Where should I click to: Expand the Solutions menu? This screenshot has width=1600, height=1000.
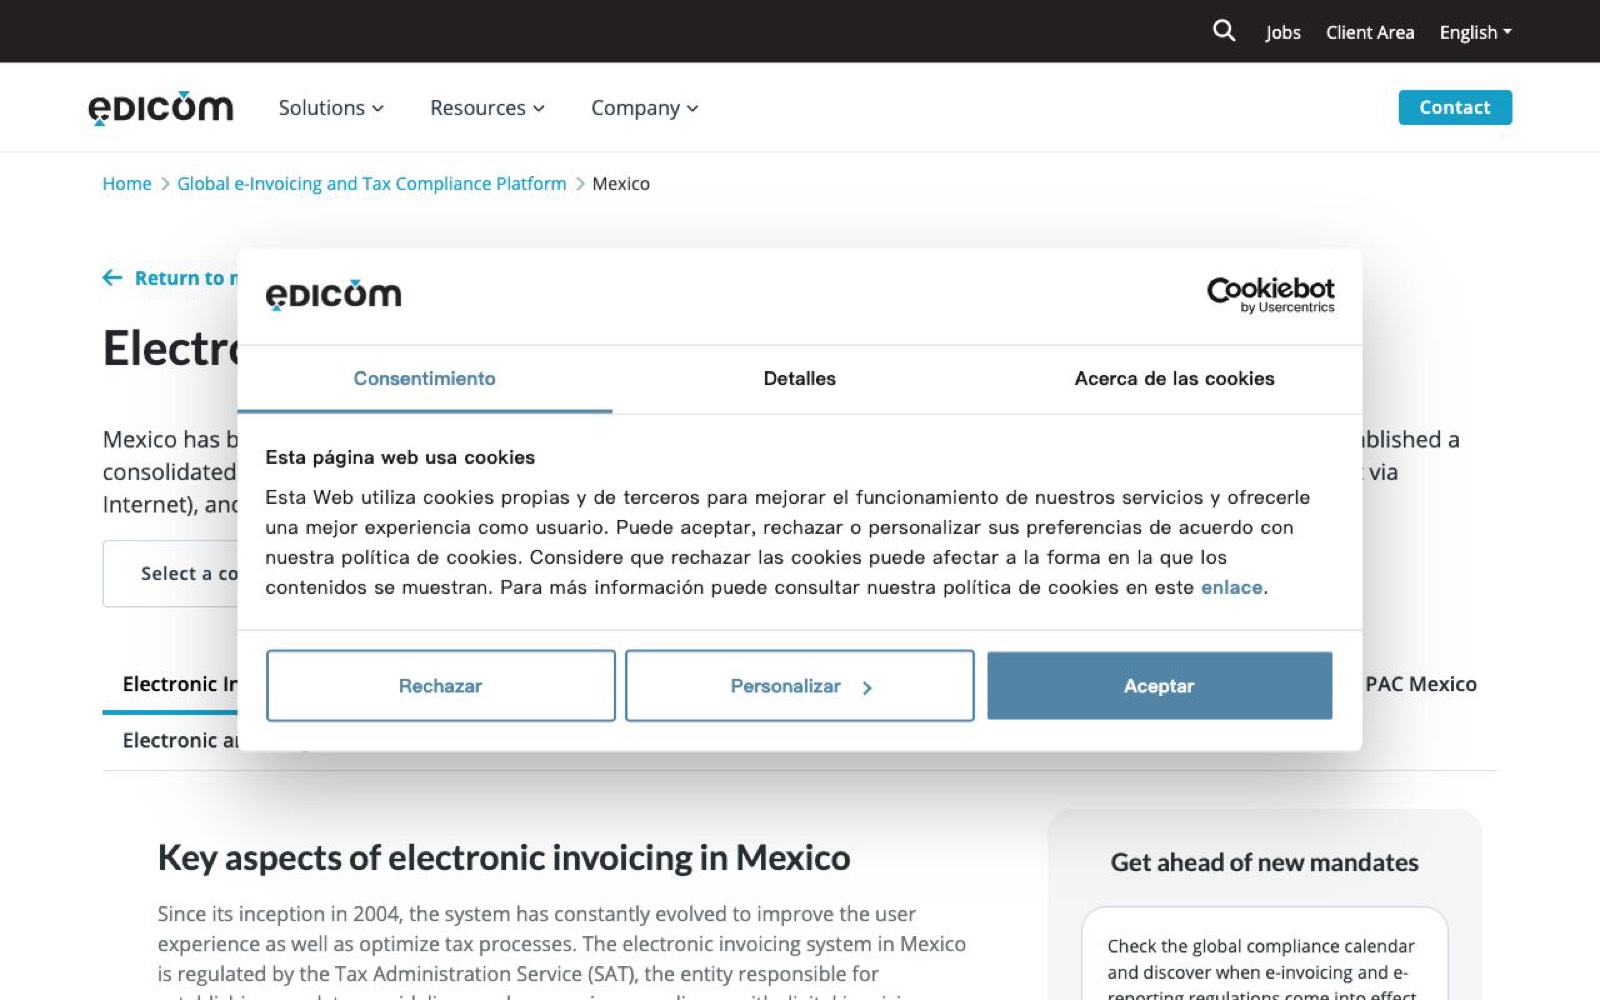click(330, 108)
